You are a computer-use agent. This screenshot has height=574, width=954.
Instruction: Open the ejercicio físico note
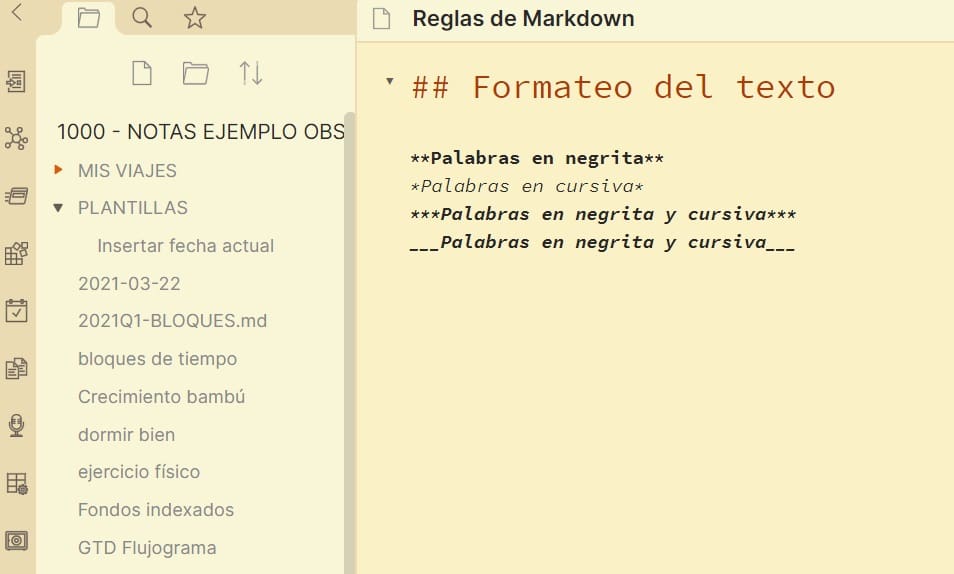click(139, 472)
